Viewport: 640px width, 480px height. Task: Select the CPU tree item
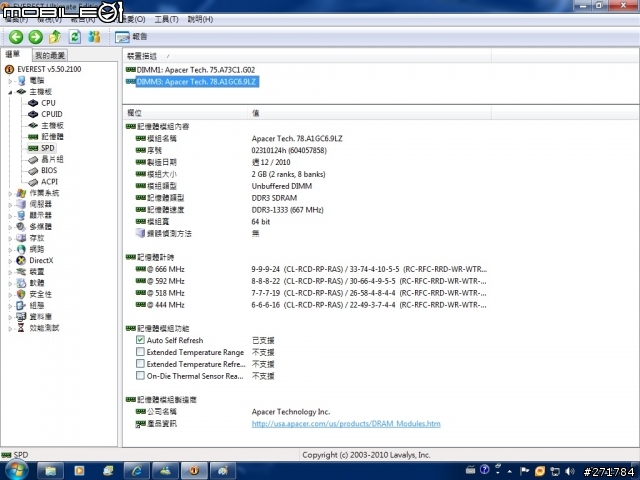48,103
